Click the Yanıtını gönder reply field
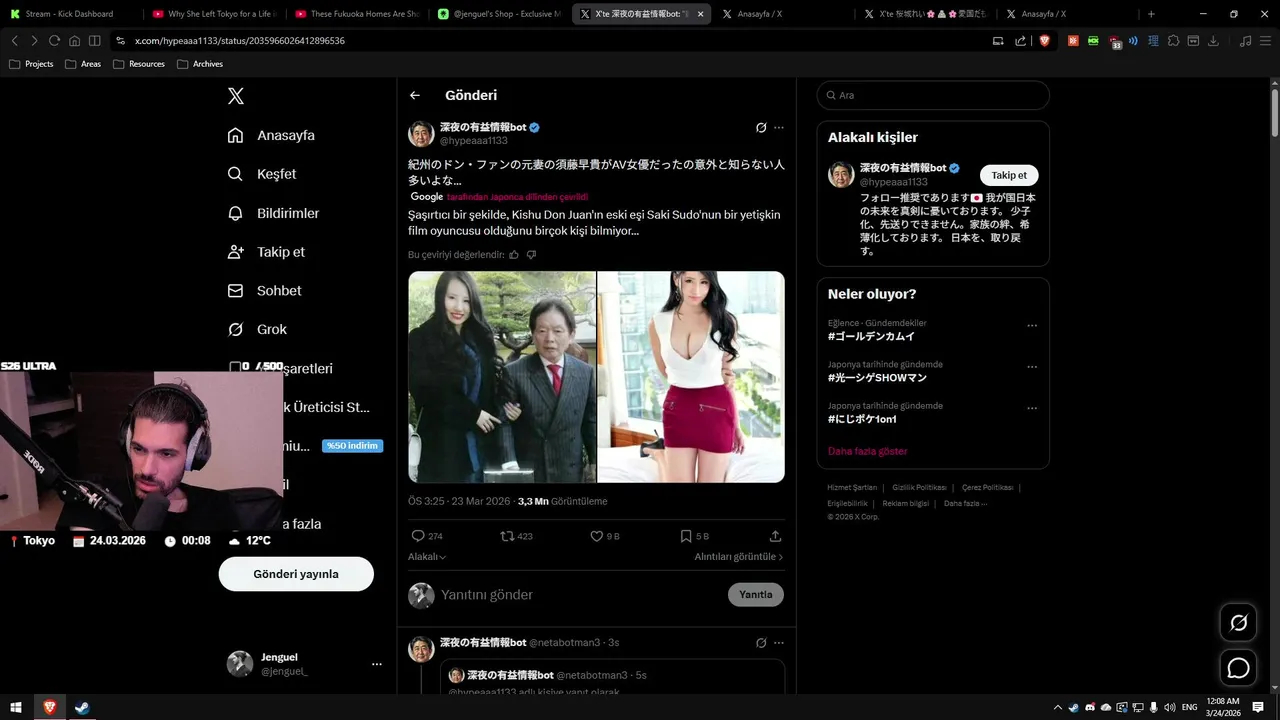The image size is (1280, 720). coord(580,595)
